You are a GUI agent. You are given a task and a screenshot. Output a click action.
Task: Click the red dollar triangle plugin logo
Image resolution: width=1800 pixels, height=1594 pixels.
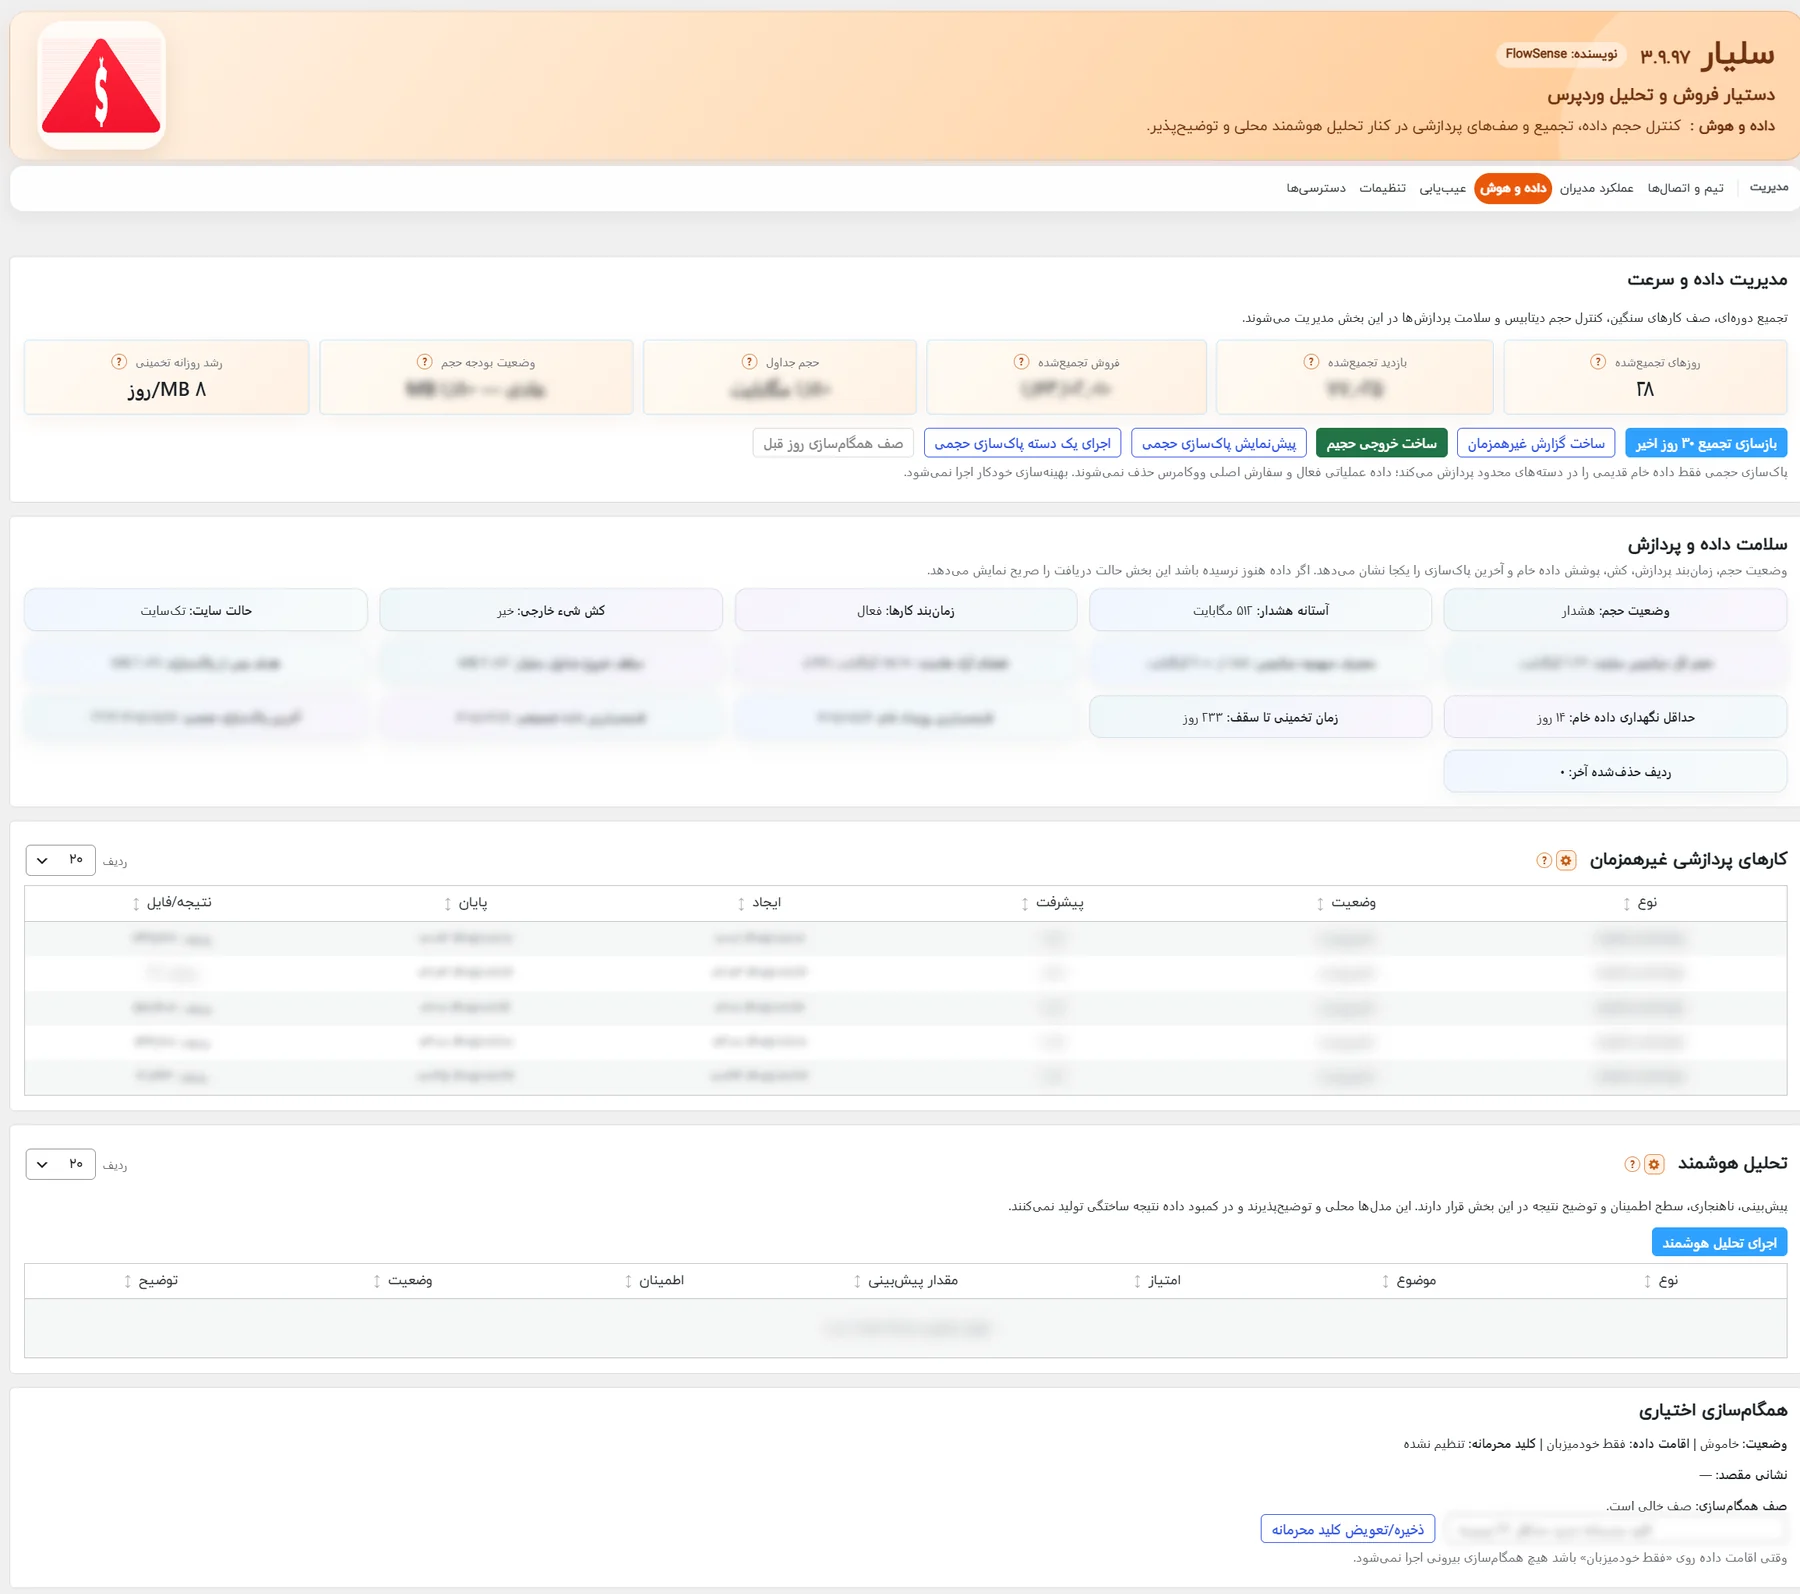[101, 86]
